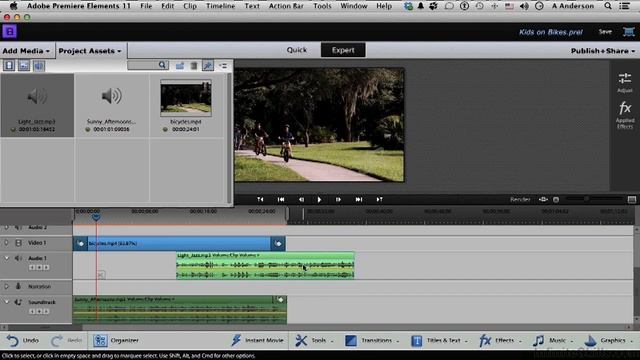Image resolution: width=640 pixels, height=360 pixels.
Task: Launch Instant Movie
Action: coord(257,340)
